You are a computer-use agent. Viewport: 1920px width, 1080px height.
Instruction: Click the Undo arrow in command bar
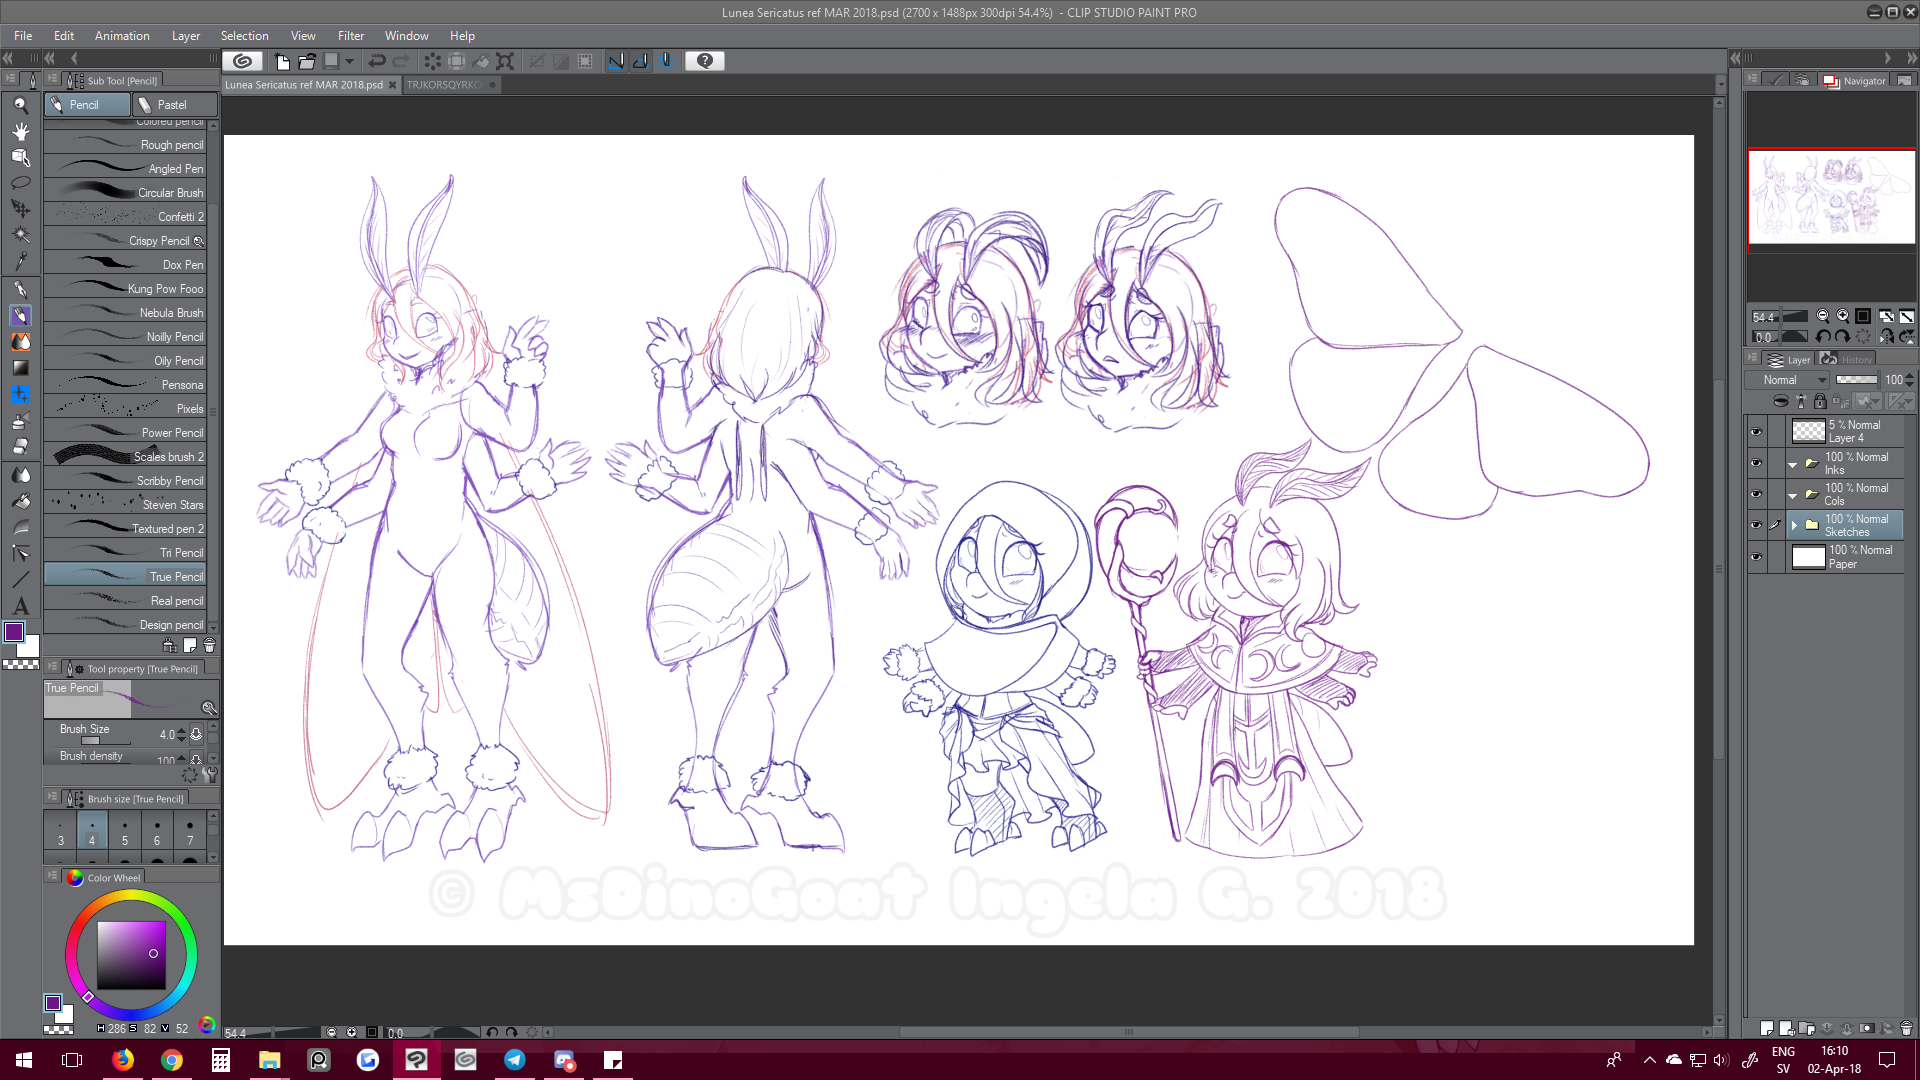(x=377, y=61)
